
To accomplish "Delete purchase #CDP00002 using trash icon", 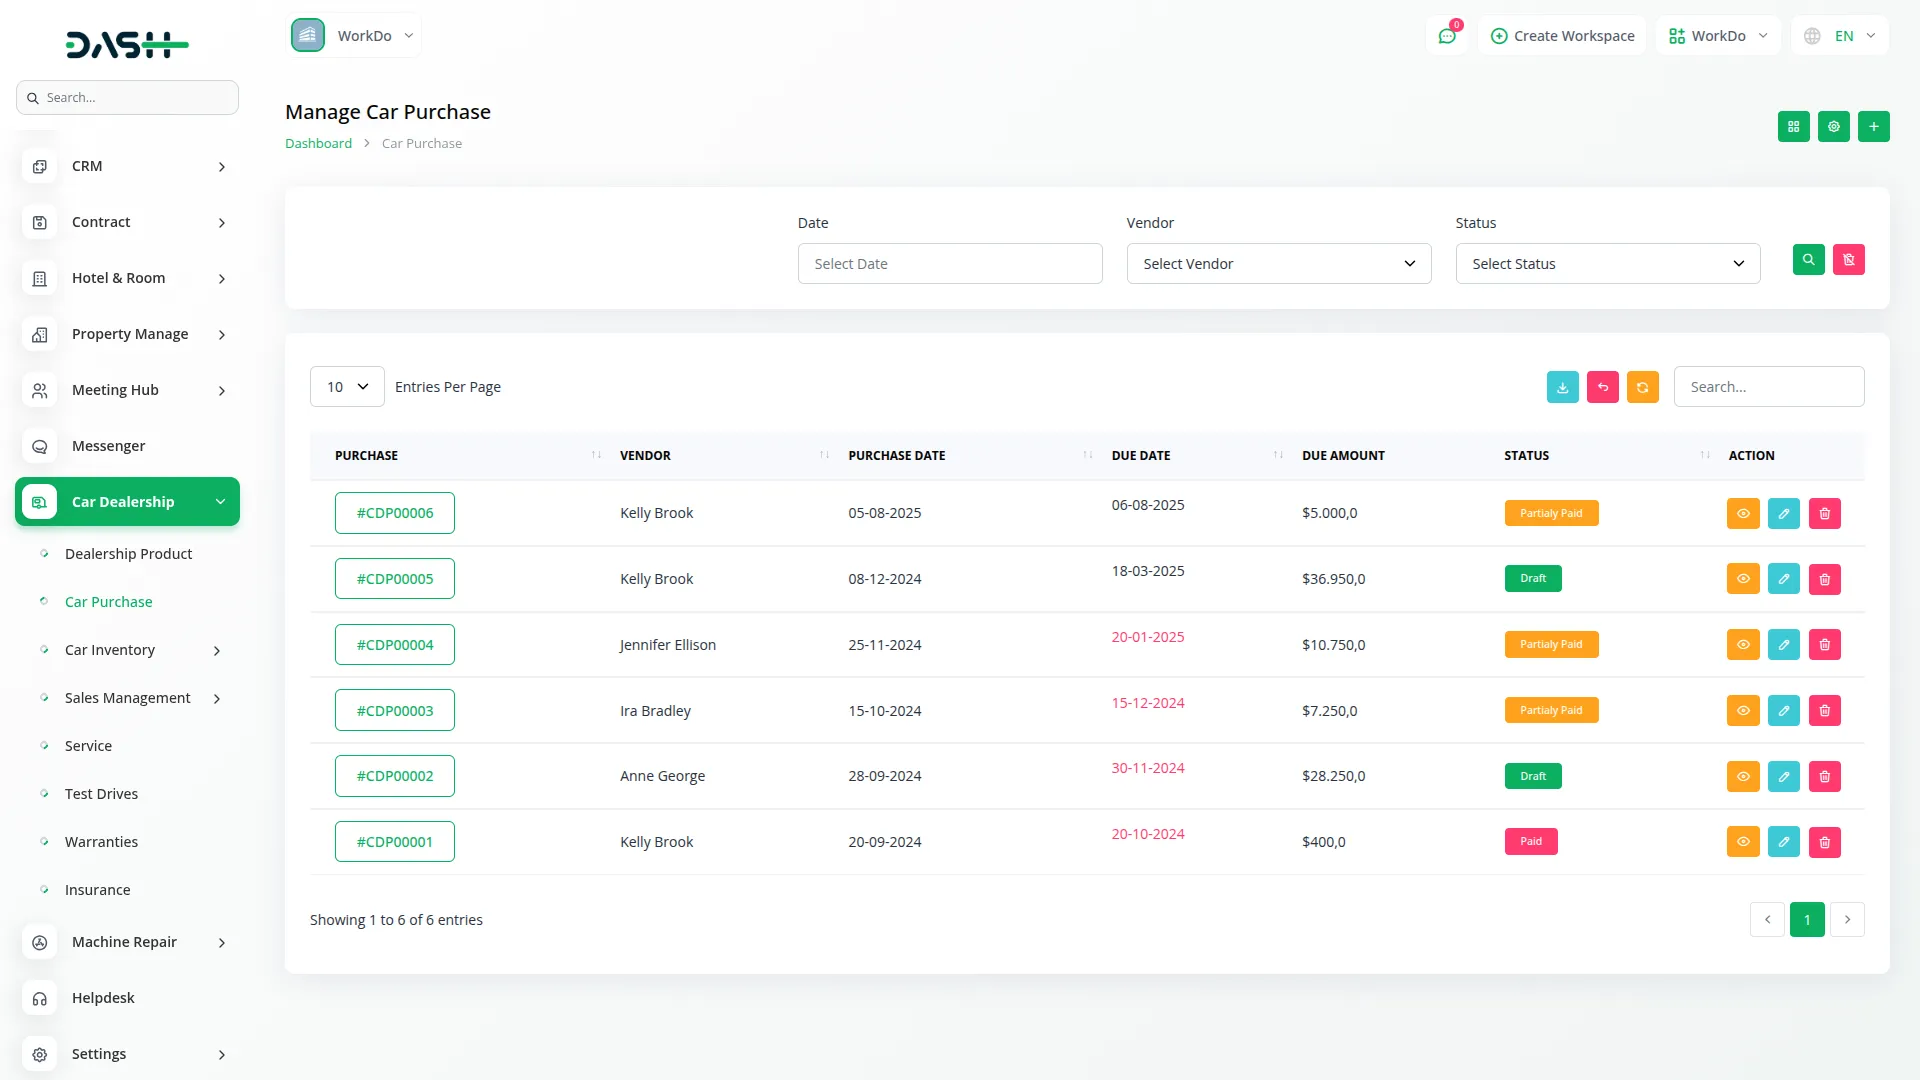I will [1824, 777].
